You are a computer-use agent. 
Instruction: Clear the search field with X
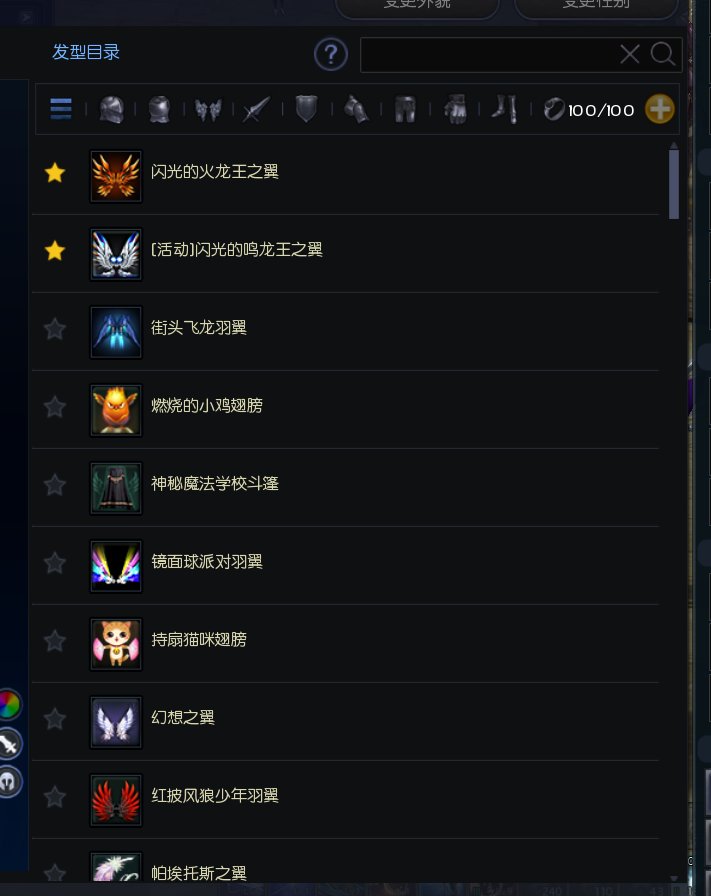[630, 55]
